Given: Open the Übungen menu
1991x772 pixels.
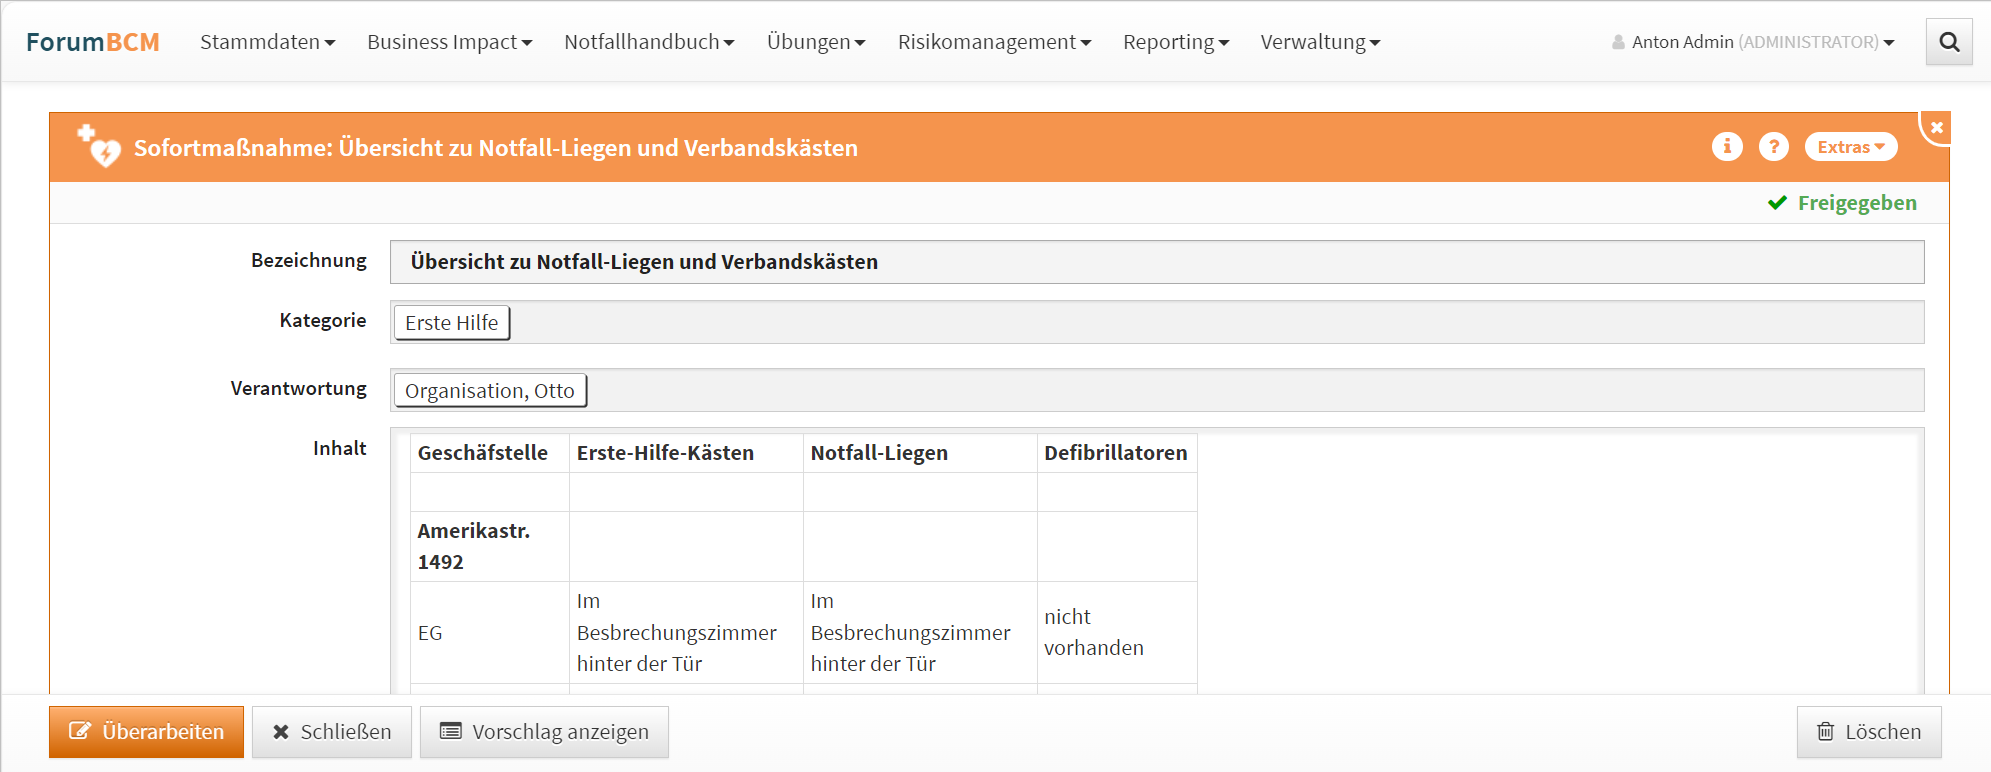Looking at the screenshot, I should 816,42.
